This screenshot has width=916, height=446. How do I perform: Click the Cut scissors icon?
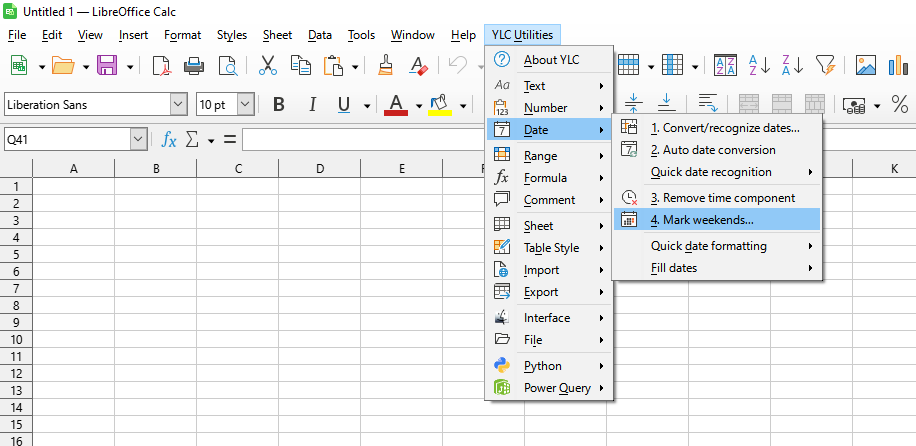point(267,66)
